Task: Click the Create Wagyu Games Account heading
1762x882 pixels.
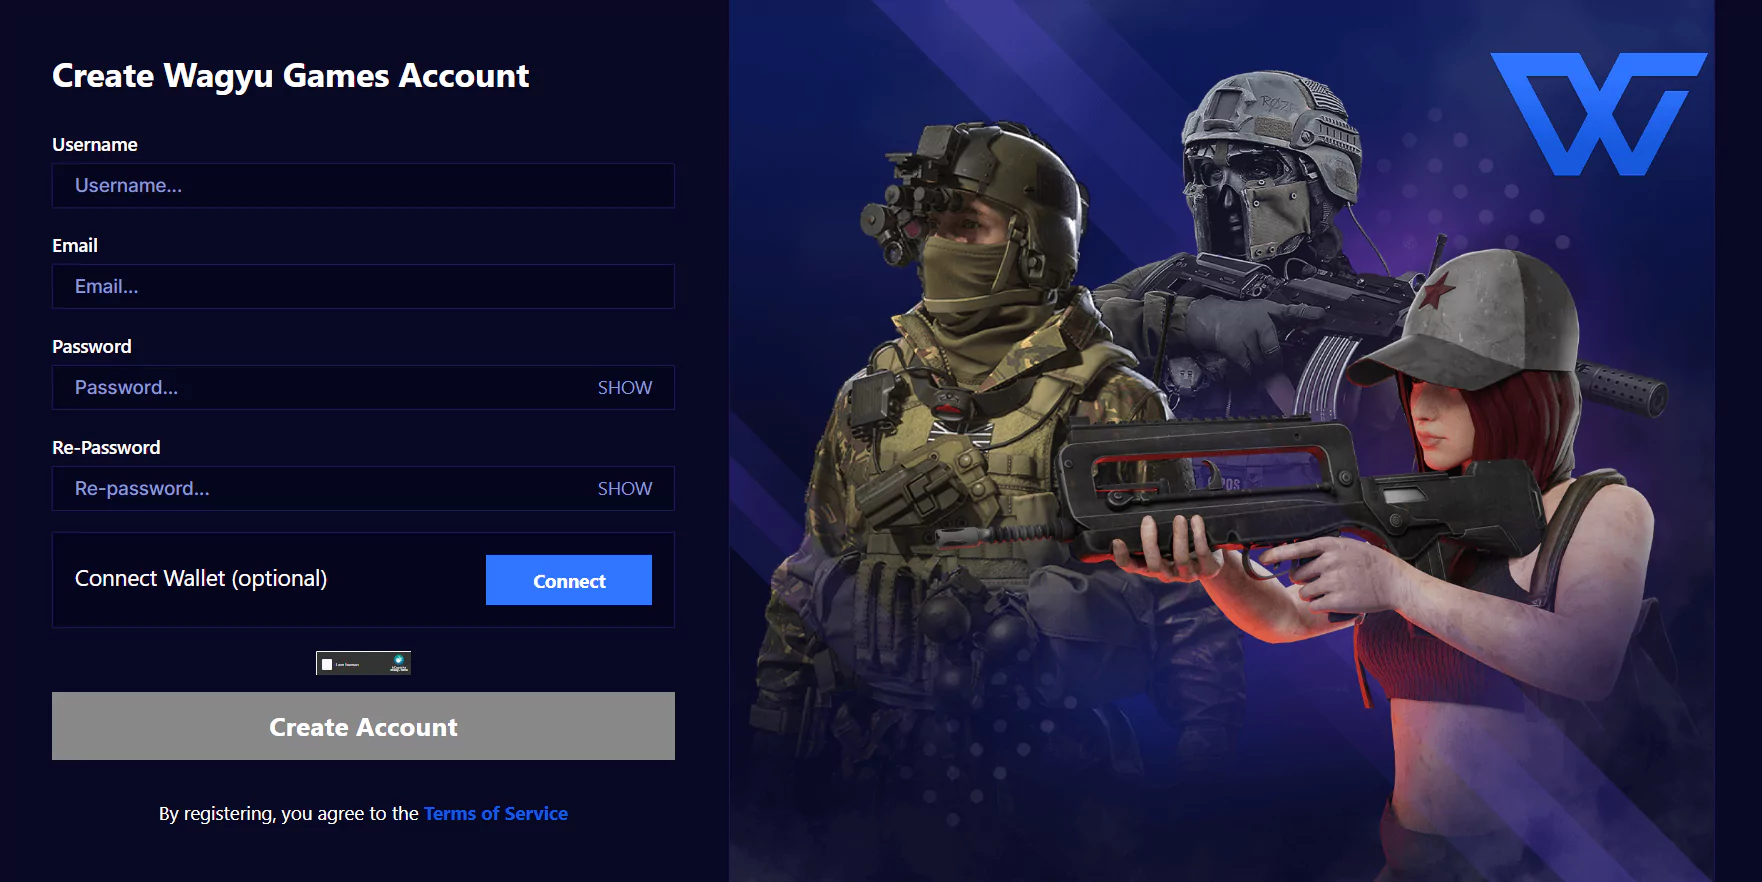Action: [x=290, y=76]
